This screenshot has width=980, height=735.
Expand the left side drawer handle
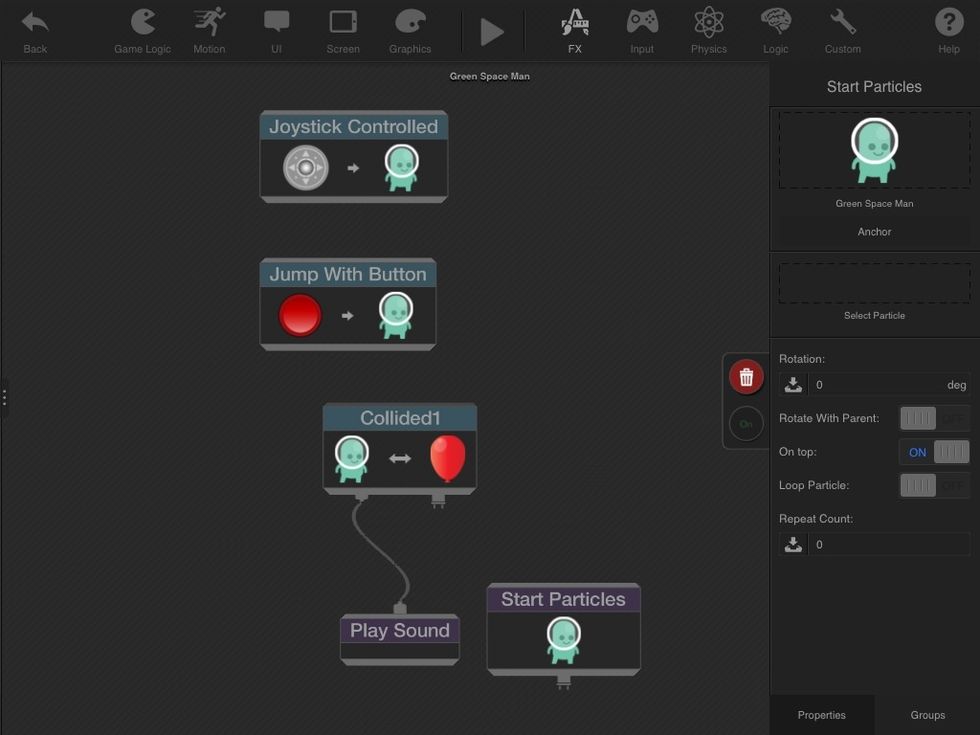click(x=4, y=397)
